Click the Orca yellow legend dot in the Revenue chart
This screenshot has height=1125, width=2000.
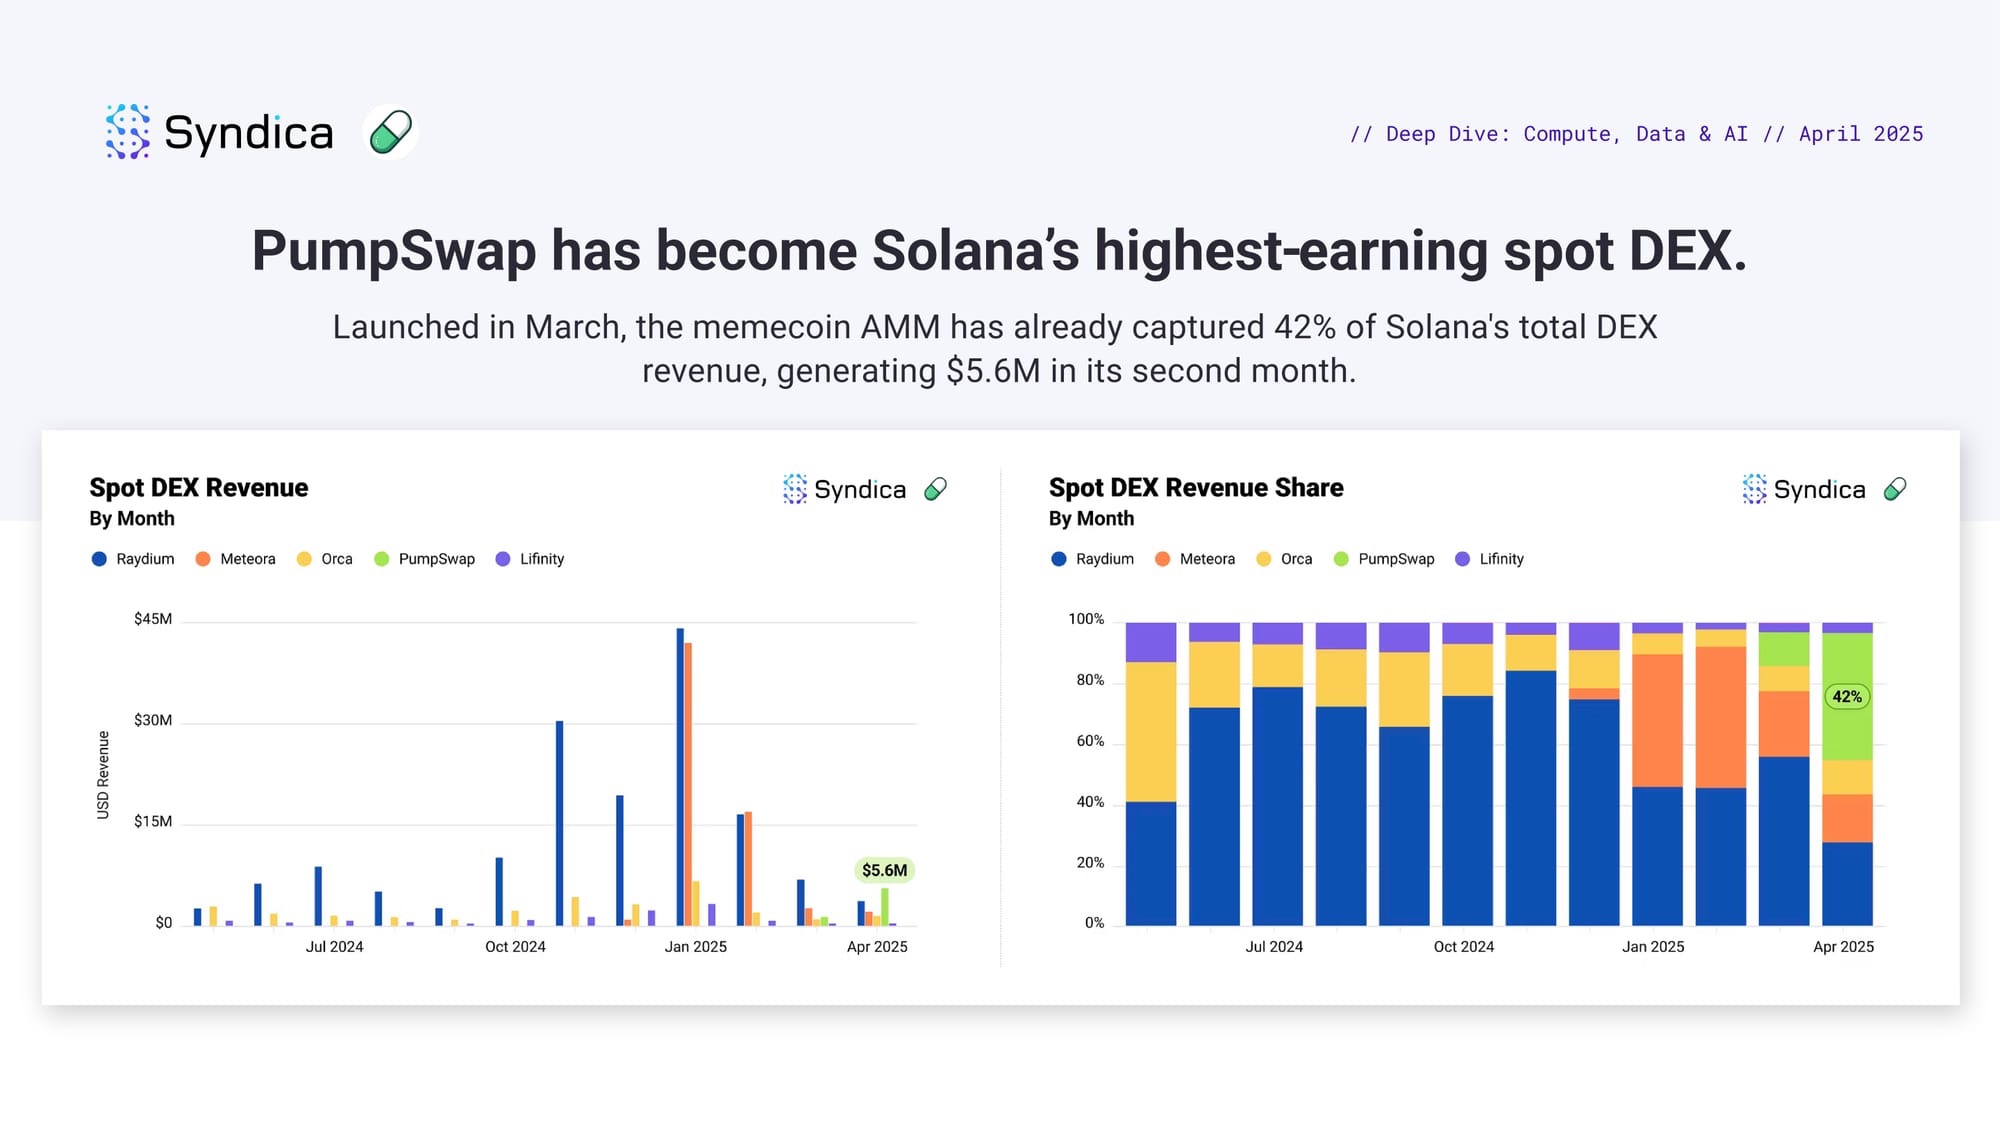(x=304, y=559)
